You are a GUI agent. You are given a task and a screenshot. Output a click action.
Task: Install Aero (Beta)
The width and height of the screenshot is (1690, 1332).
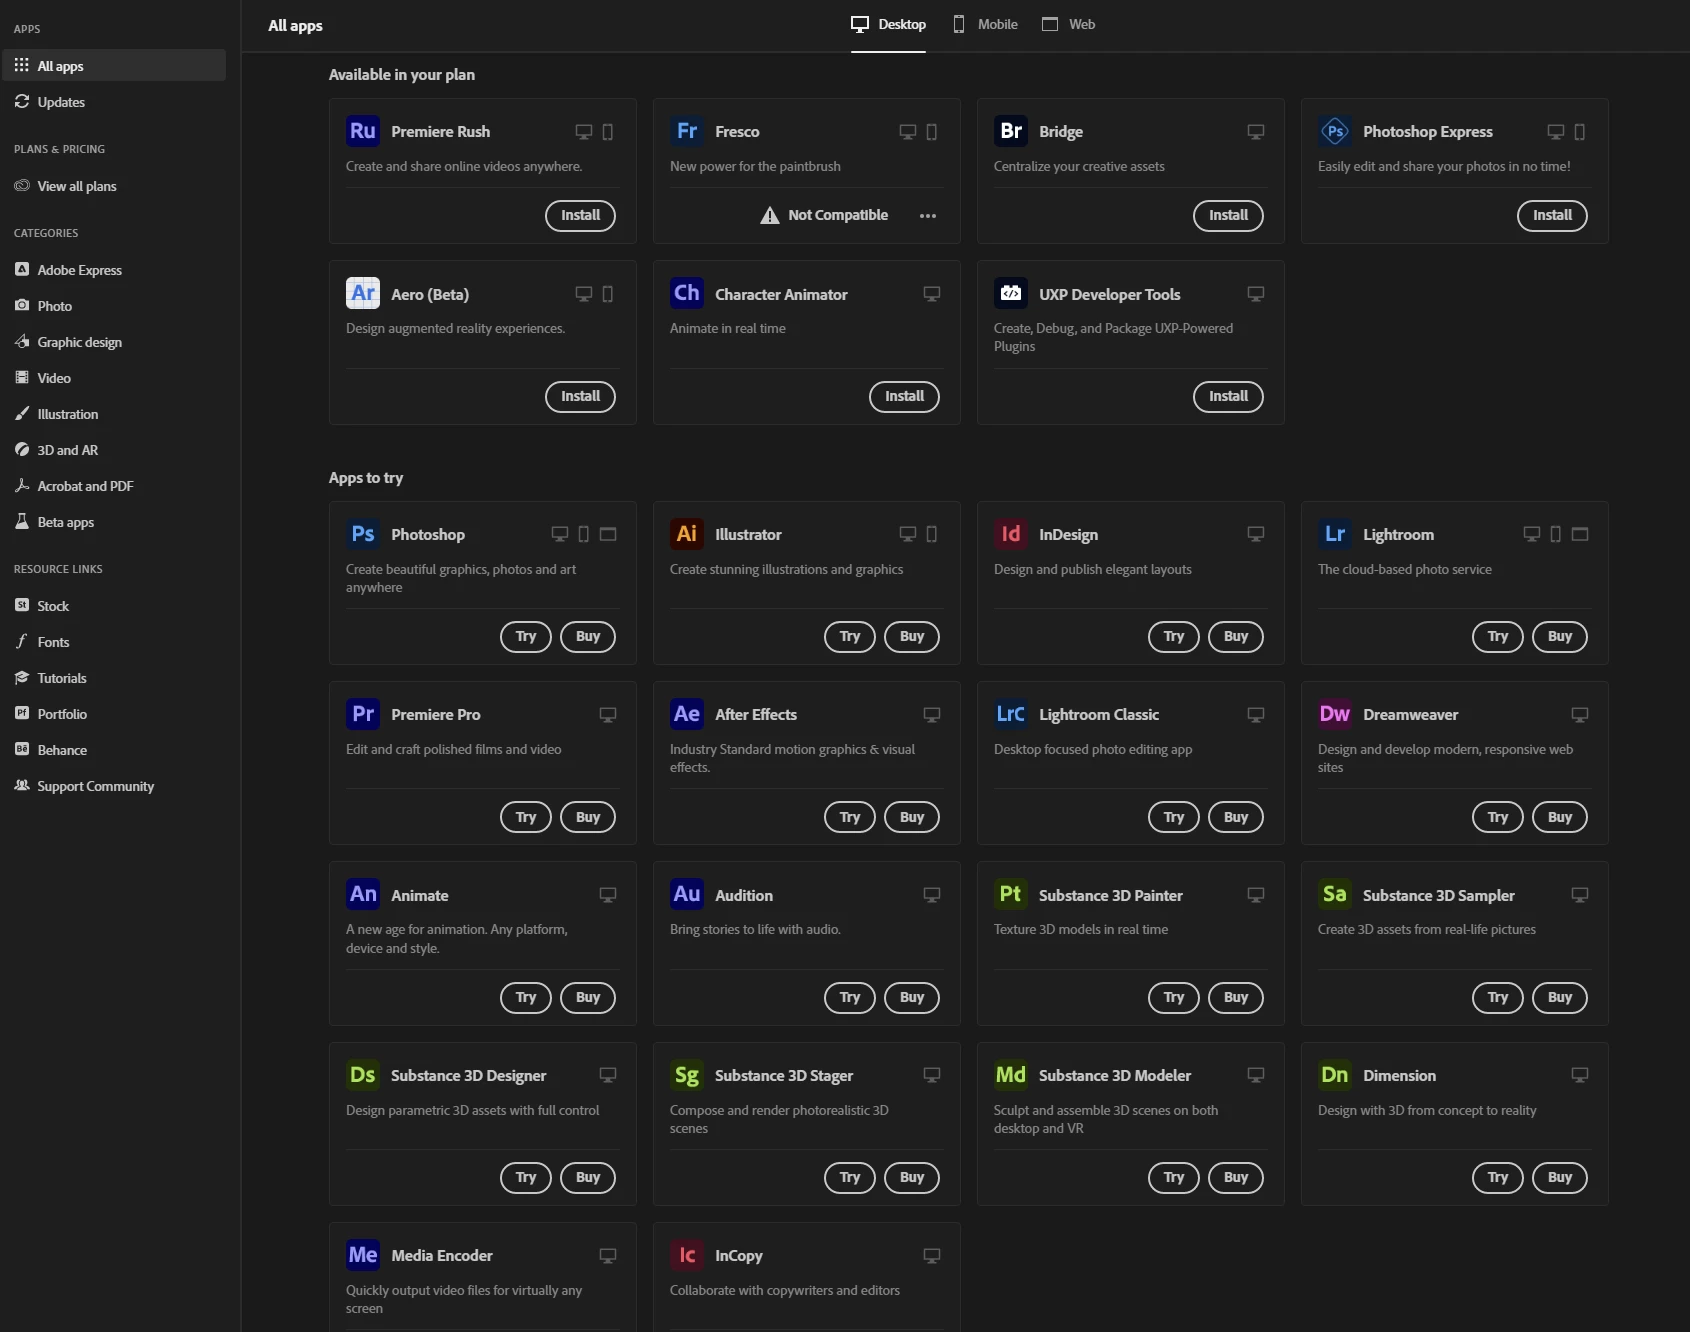(x=580, y=396)
